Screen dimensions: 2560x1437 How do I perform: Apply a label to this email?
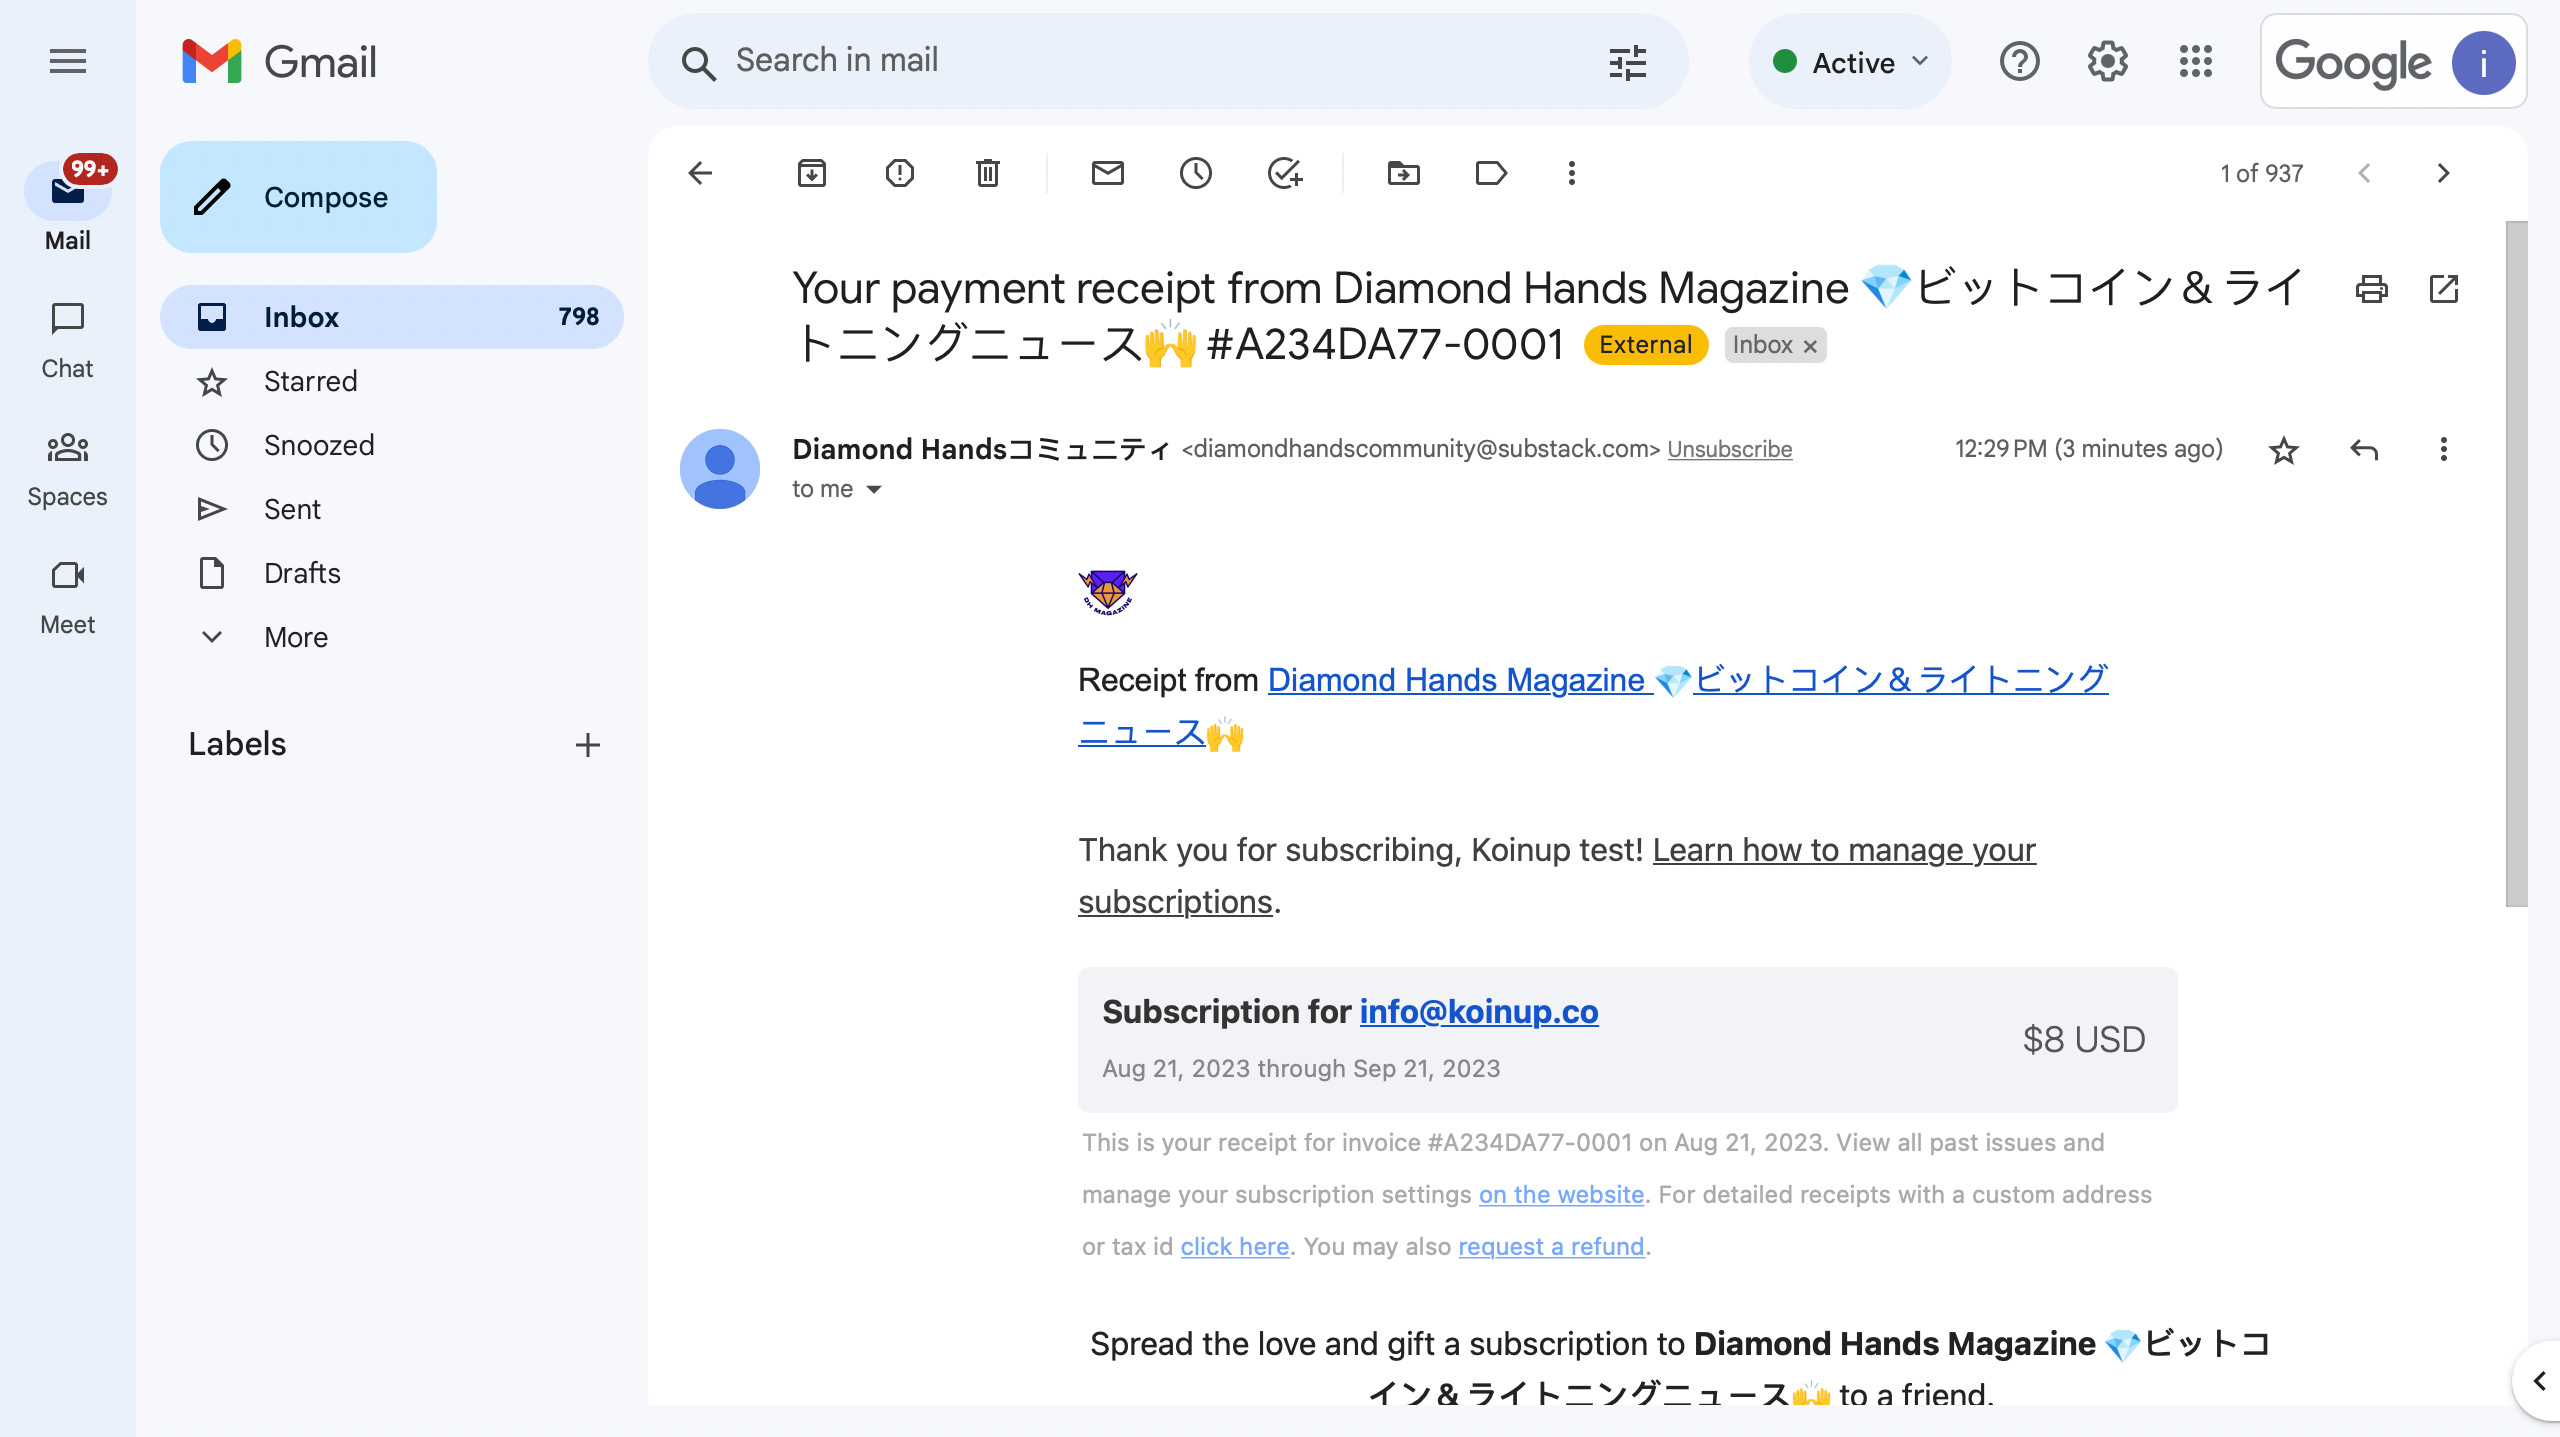[x=1491, y=173]
